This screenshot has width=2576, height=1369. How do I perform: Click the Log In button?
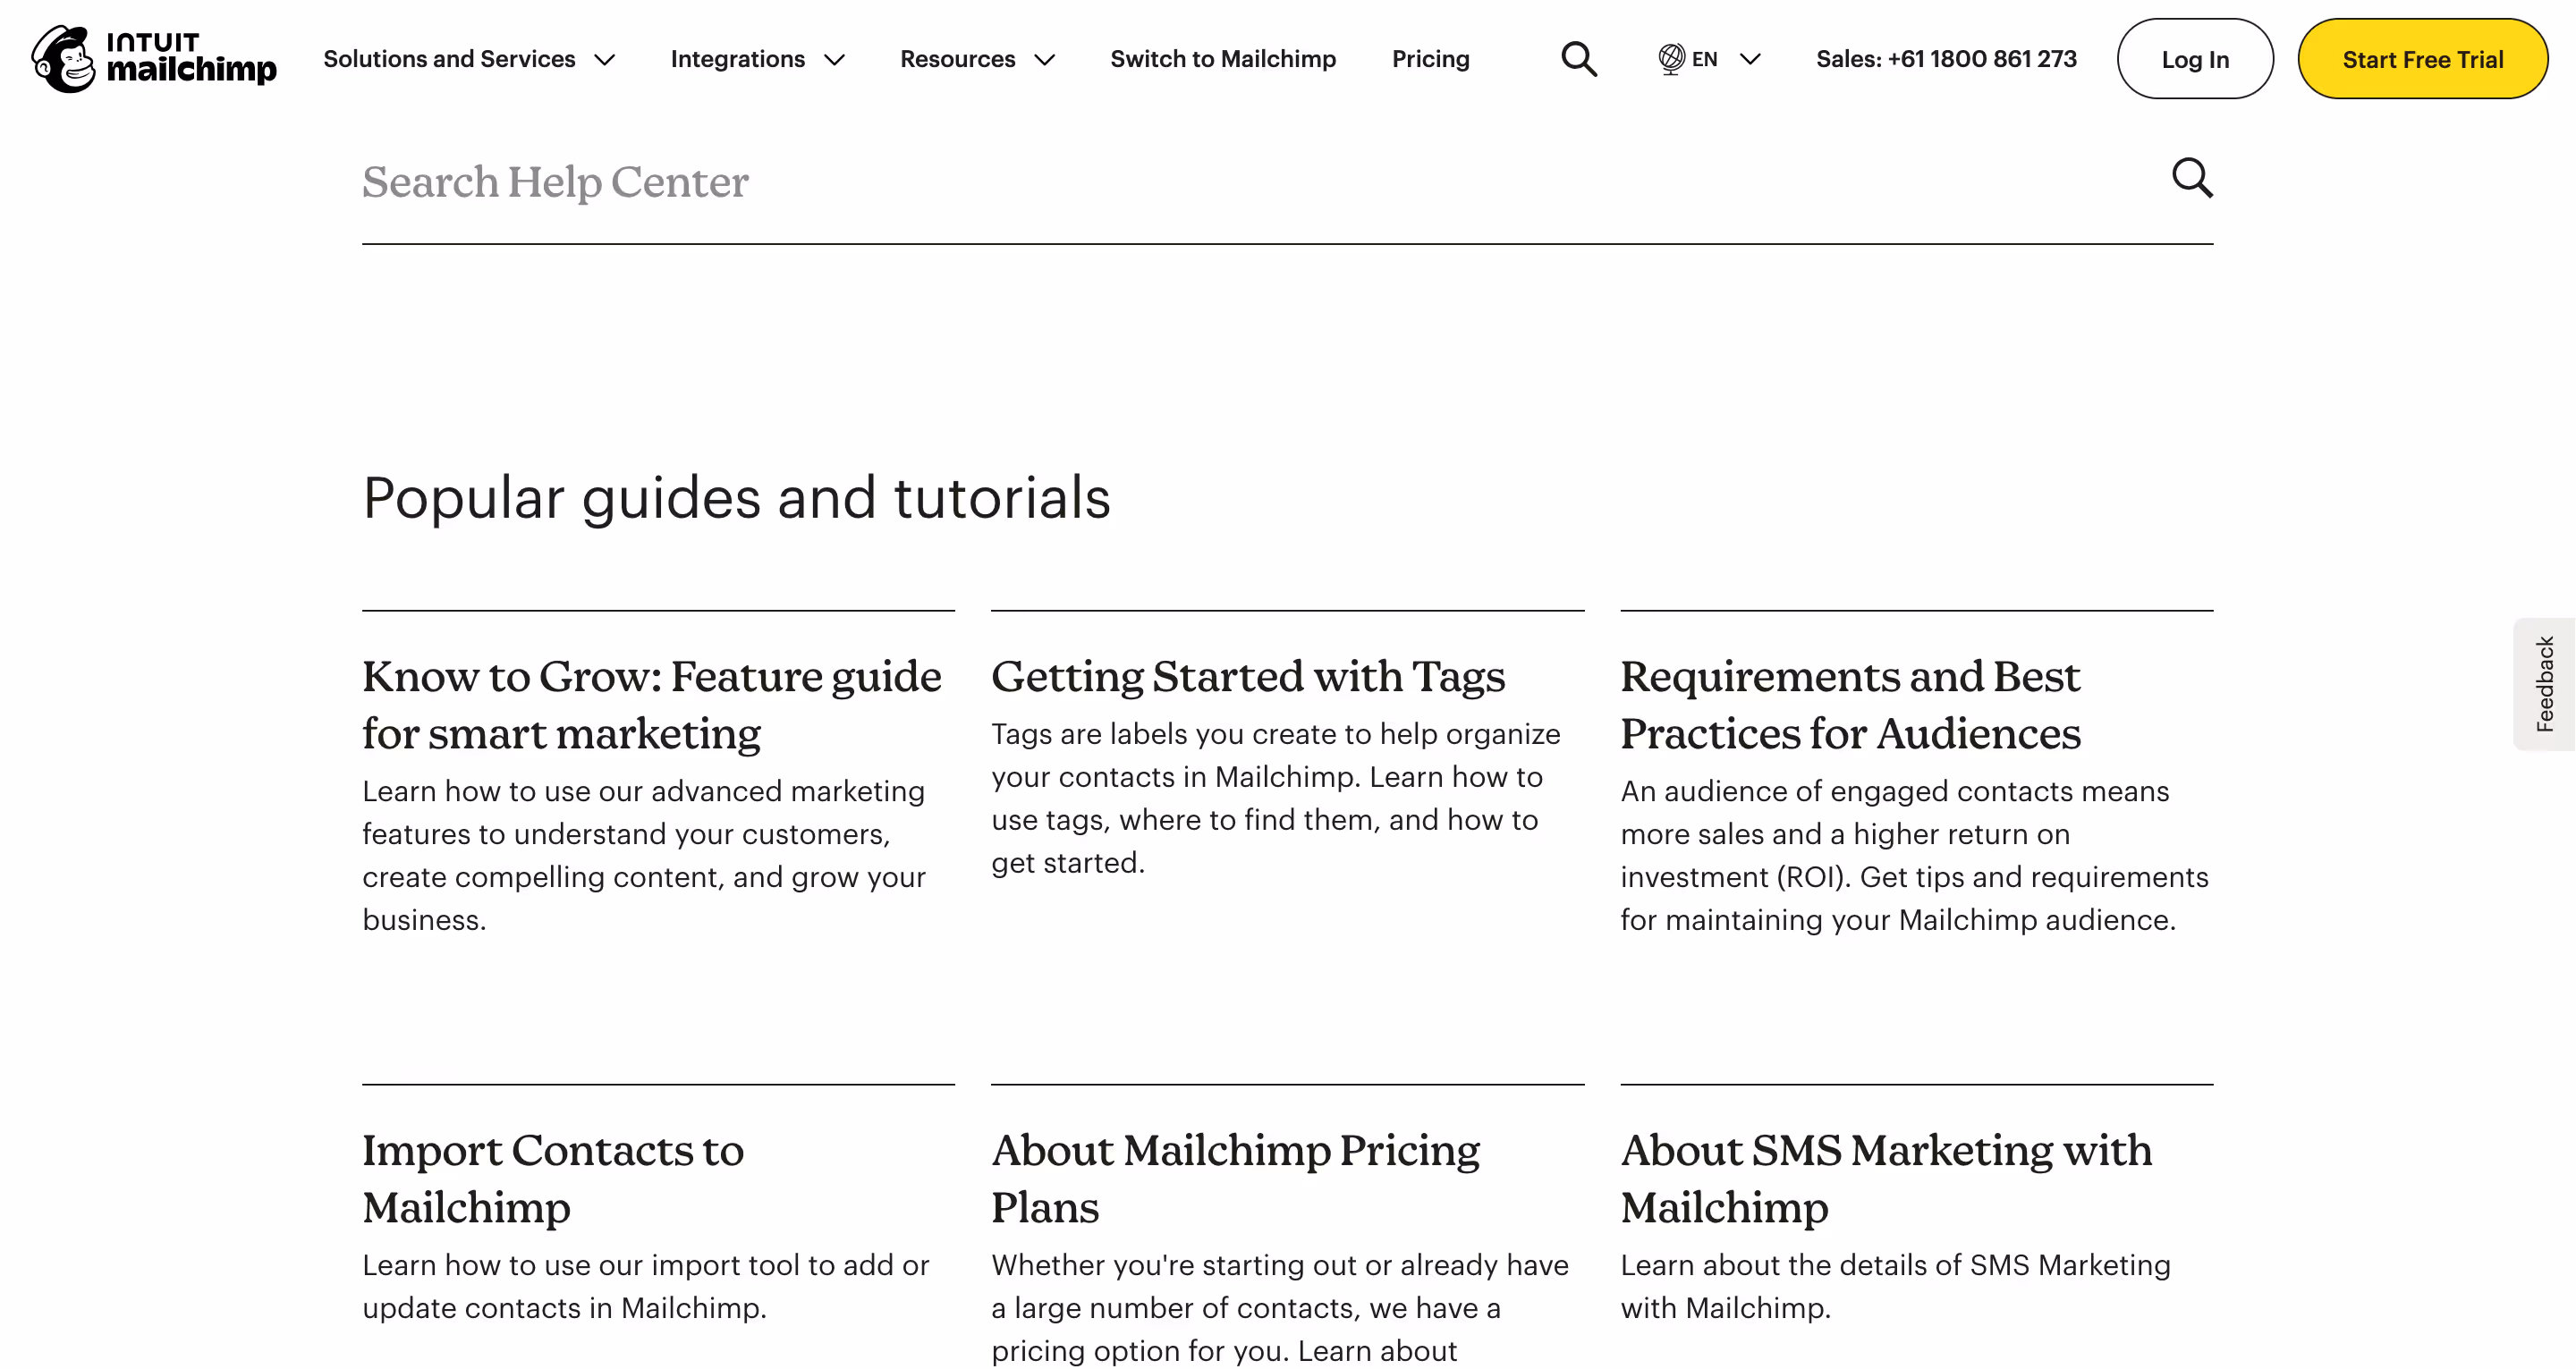pos(2195,59)
